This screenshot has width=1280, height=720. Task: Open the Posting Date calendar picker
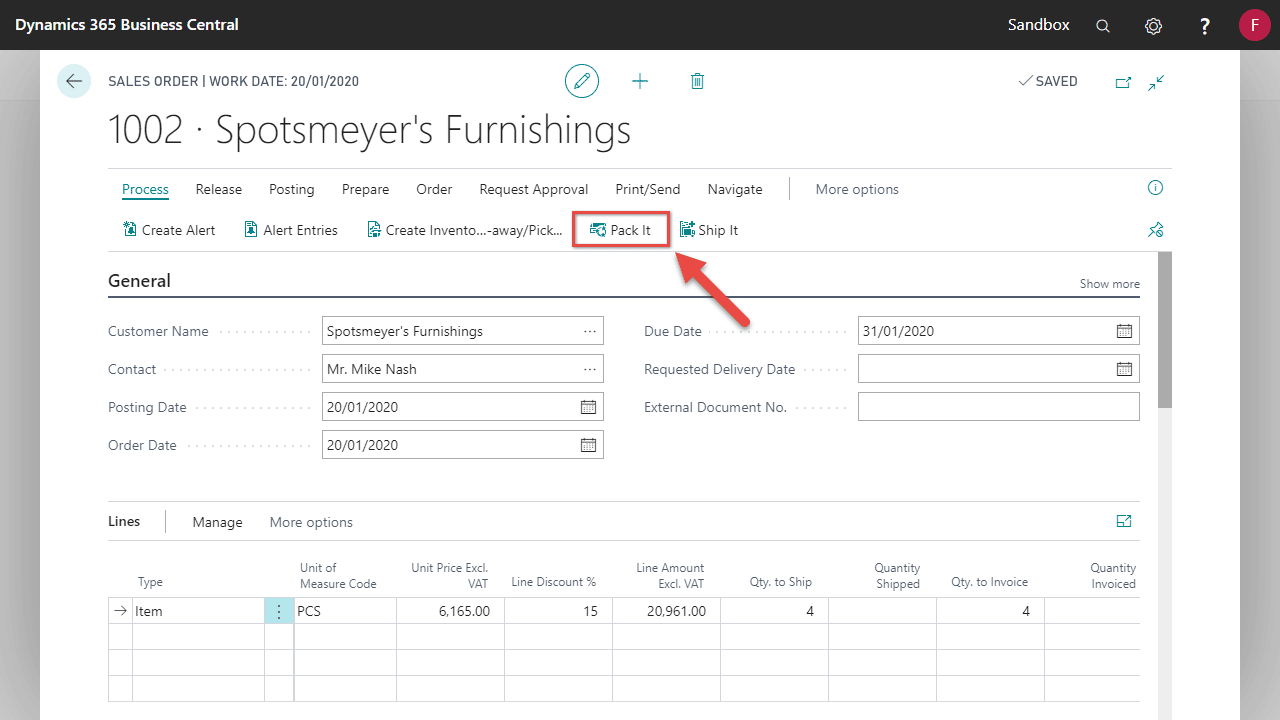(x=588, y=407)
